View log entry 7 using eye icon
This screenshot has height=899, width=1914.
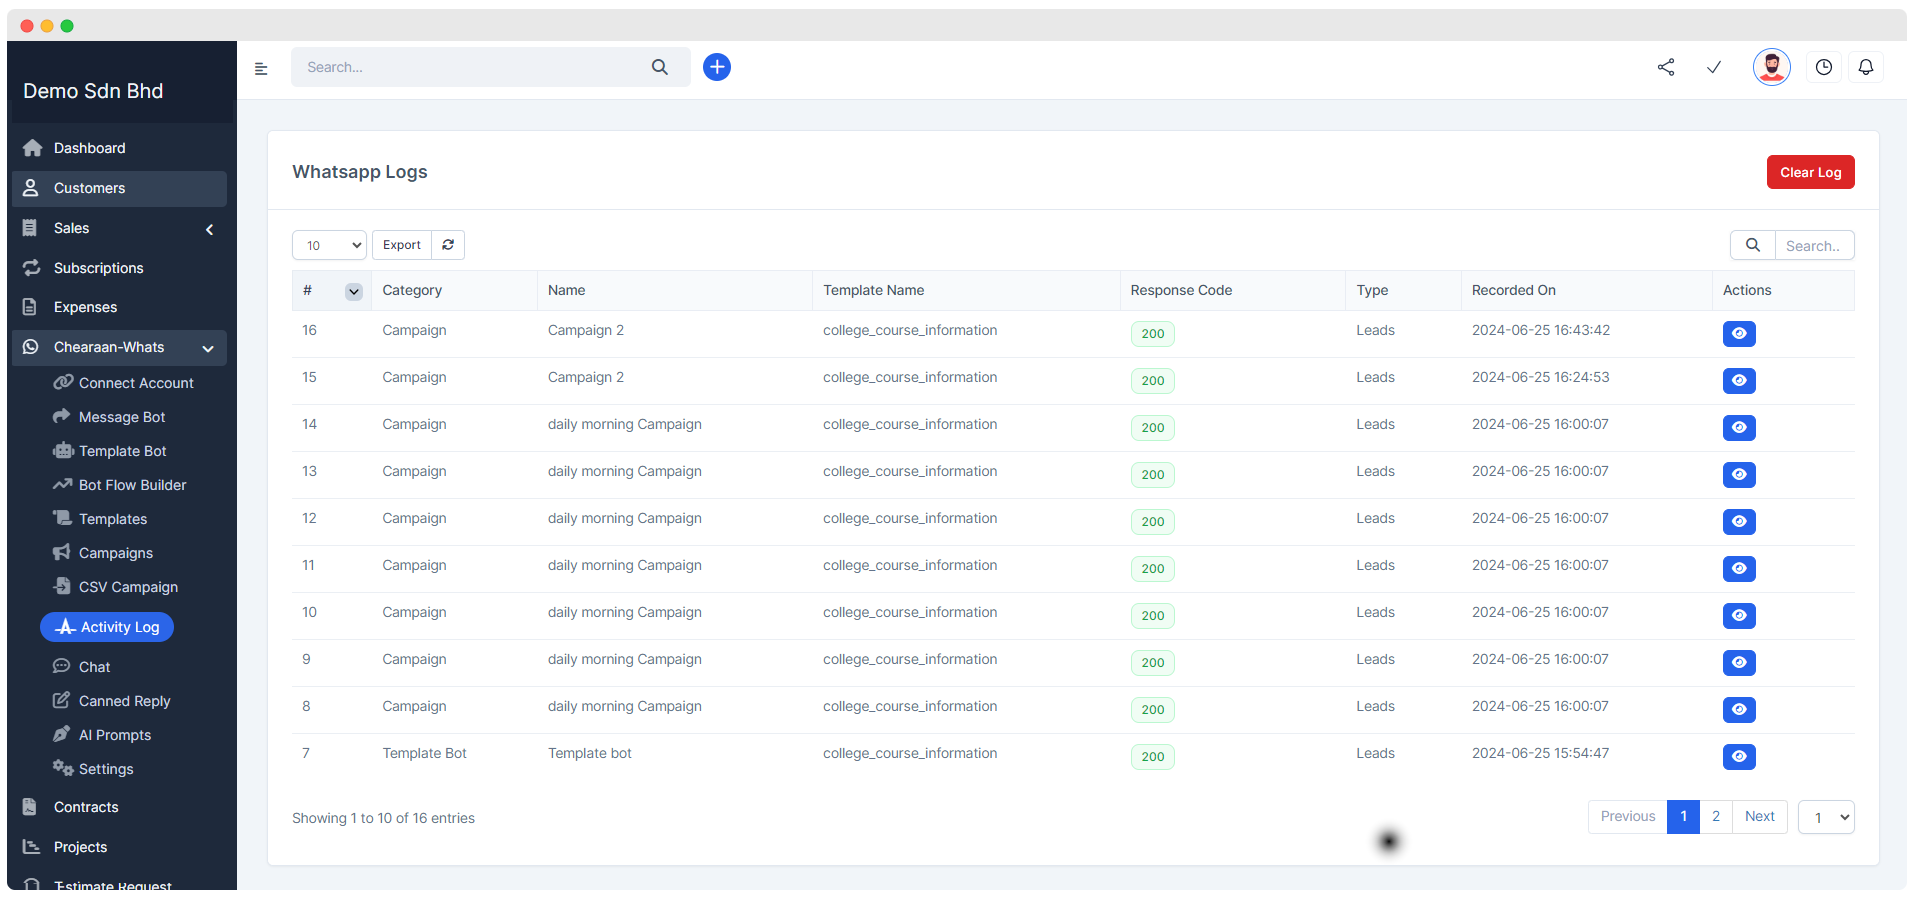[1738, 757]
